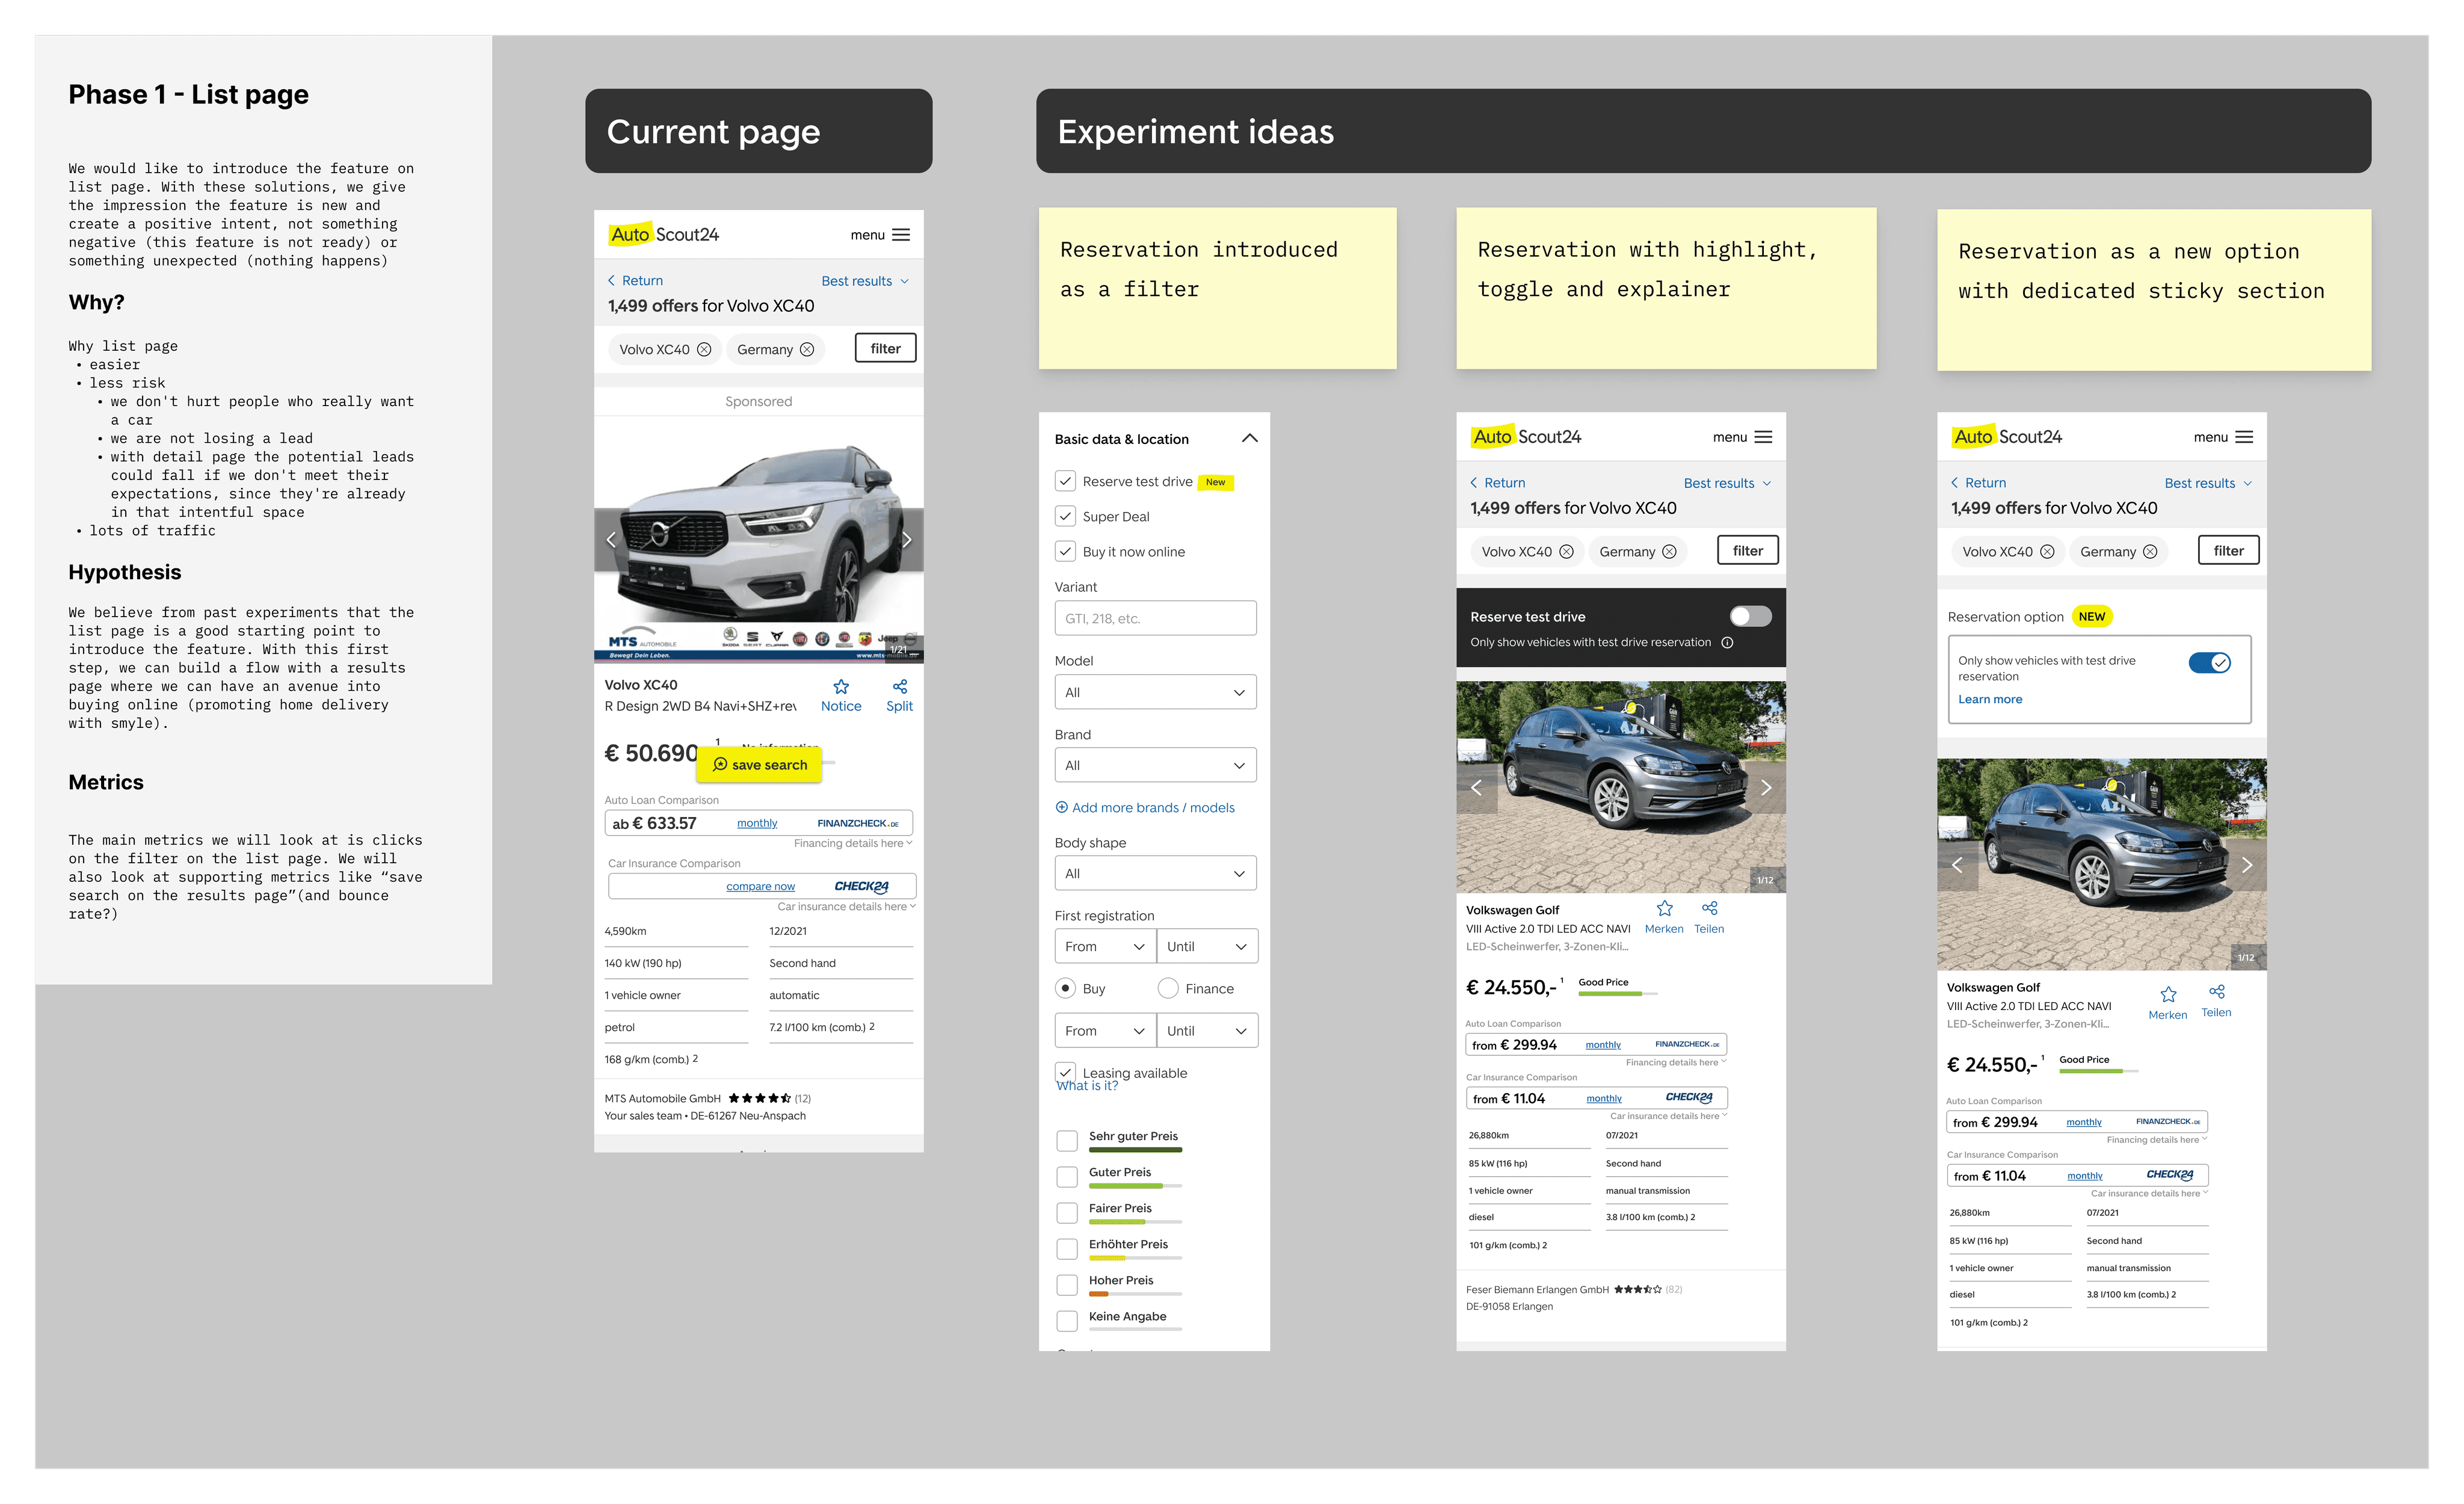Open the Model dropdown
2464x1504 pixels.
(1155, 692)
